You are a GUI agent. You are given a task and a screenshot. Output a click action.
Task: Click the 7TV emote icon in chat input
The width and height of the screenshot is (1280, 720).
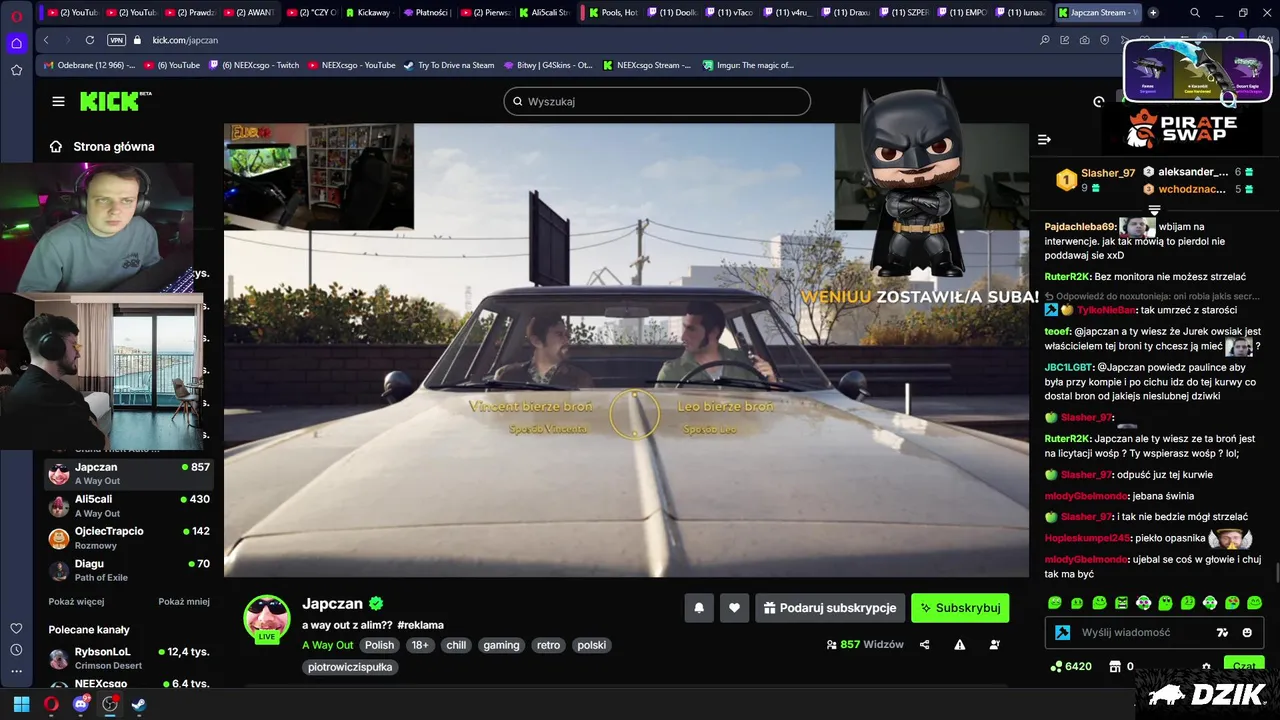(1222, 632)
